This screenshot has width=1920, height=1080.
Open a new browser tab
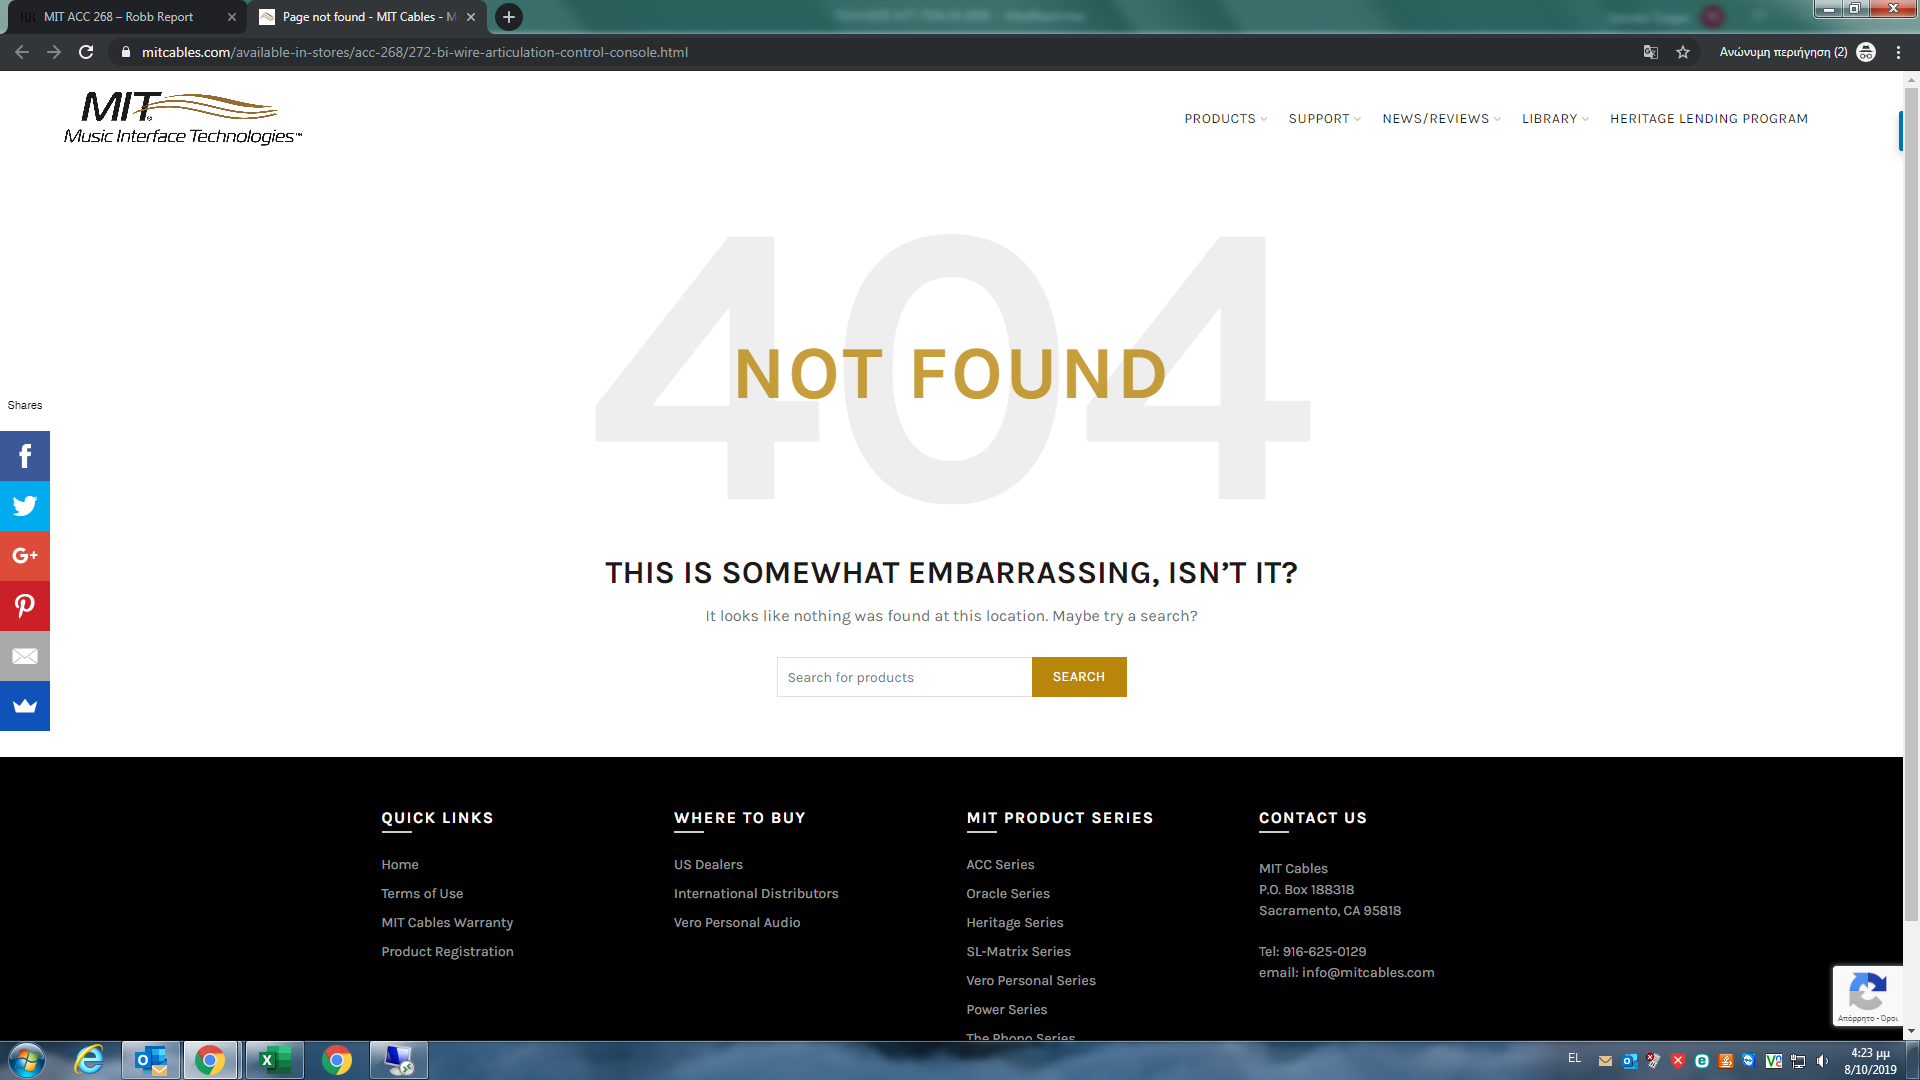(509, 17)
